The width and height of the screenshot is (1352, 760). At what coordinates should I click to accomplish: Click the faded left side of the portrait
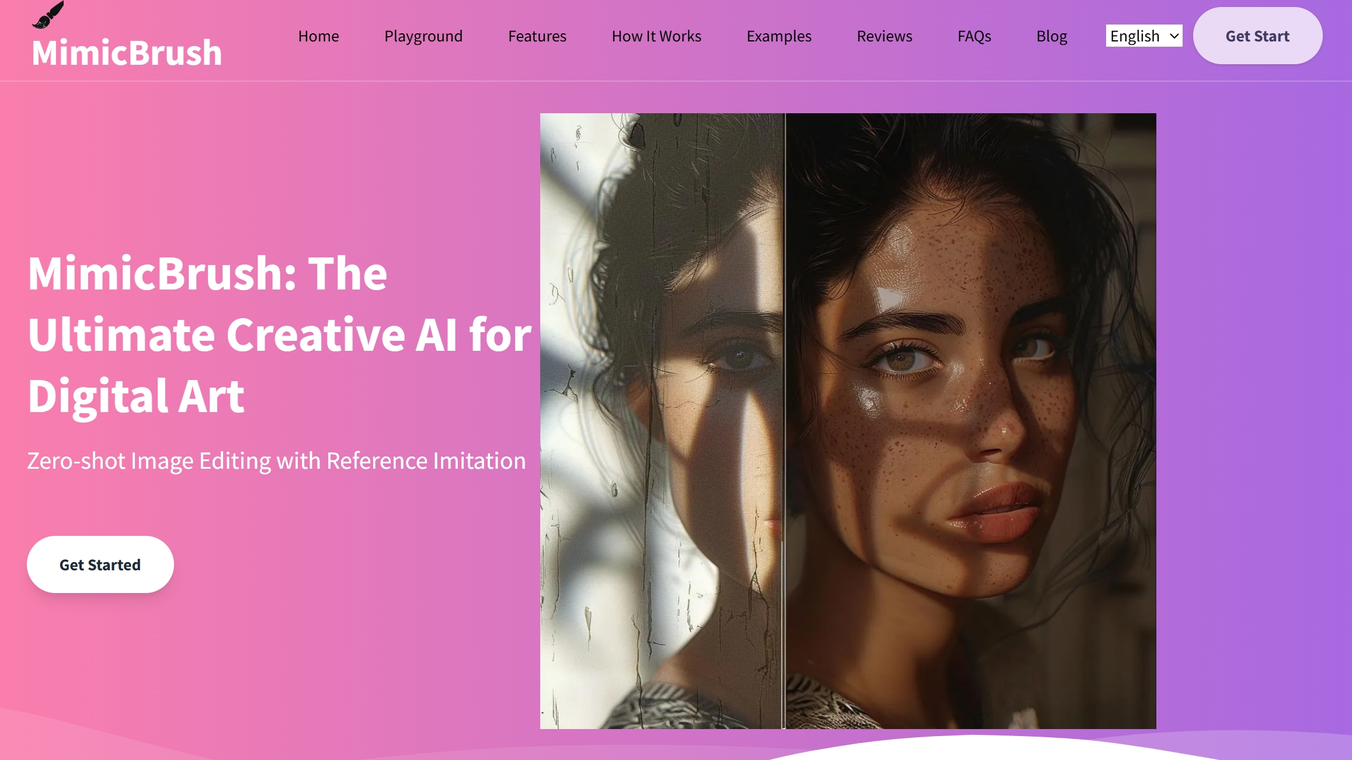(661, 420)
